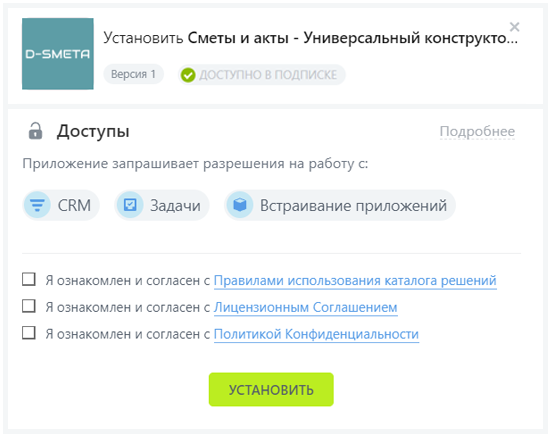Click the lock icon beside Доступы

pyautogui.click(x=35, y=131)
